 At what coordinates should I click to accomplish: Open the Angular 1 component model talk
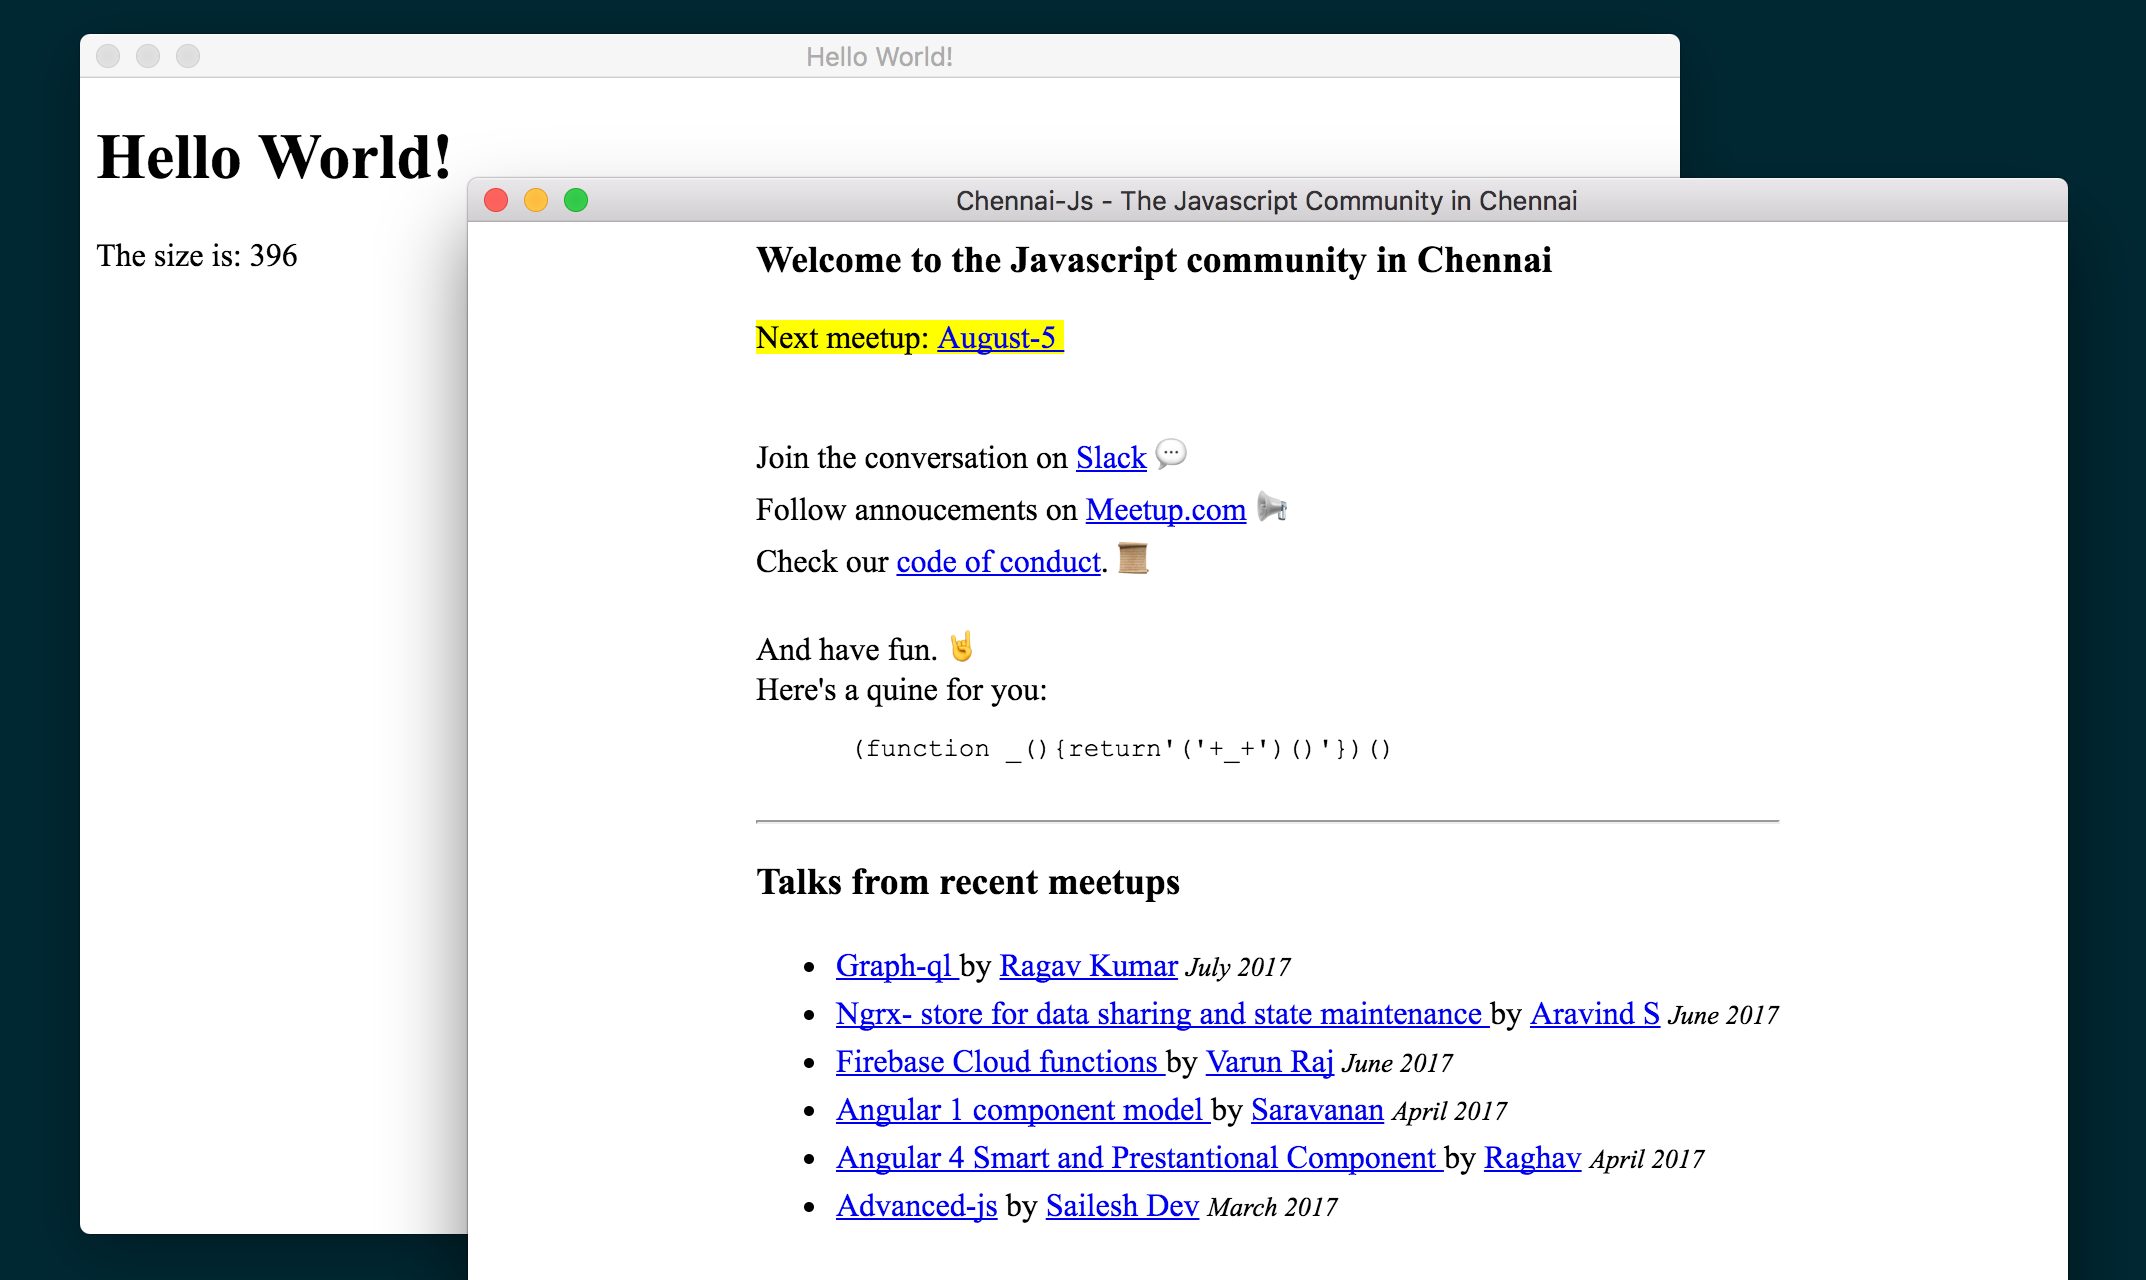coord(1019,1110)
